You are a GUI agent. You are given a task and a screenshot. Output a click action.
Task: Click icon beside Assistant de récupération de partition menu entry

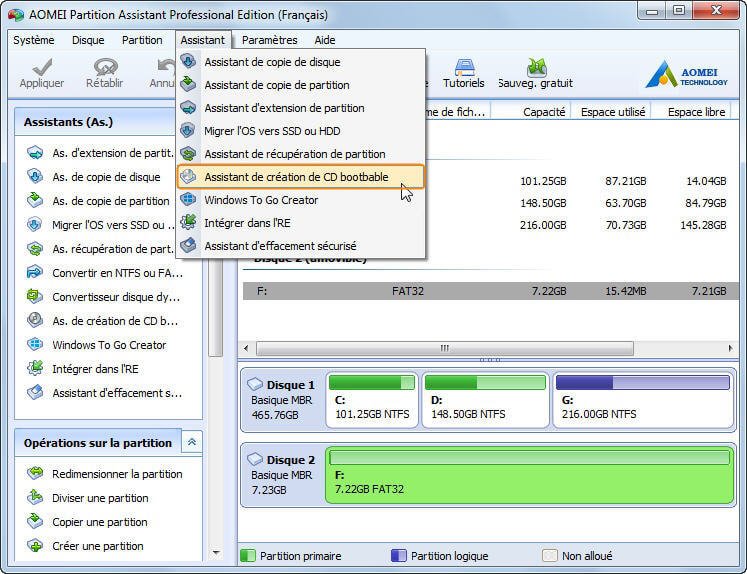coord(188,153)
